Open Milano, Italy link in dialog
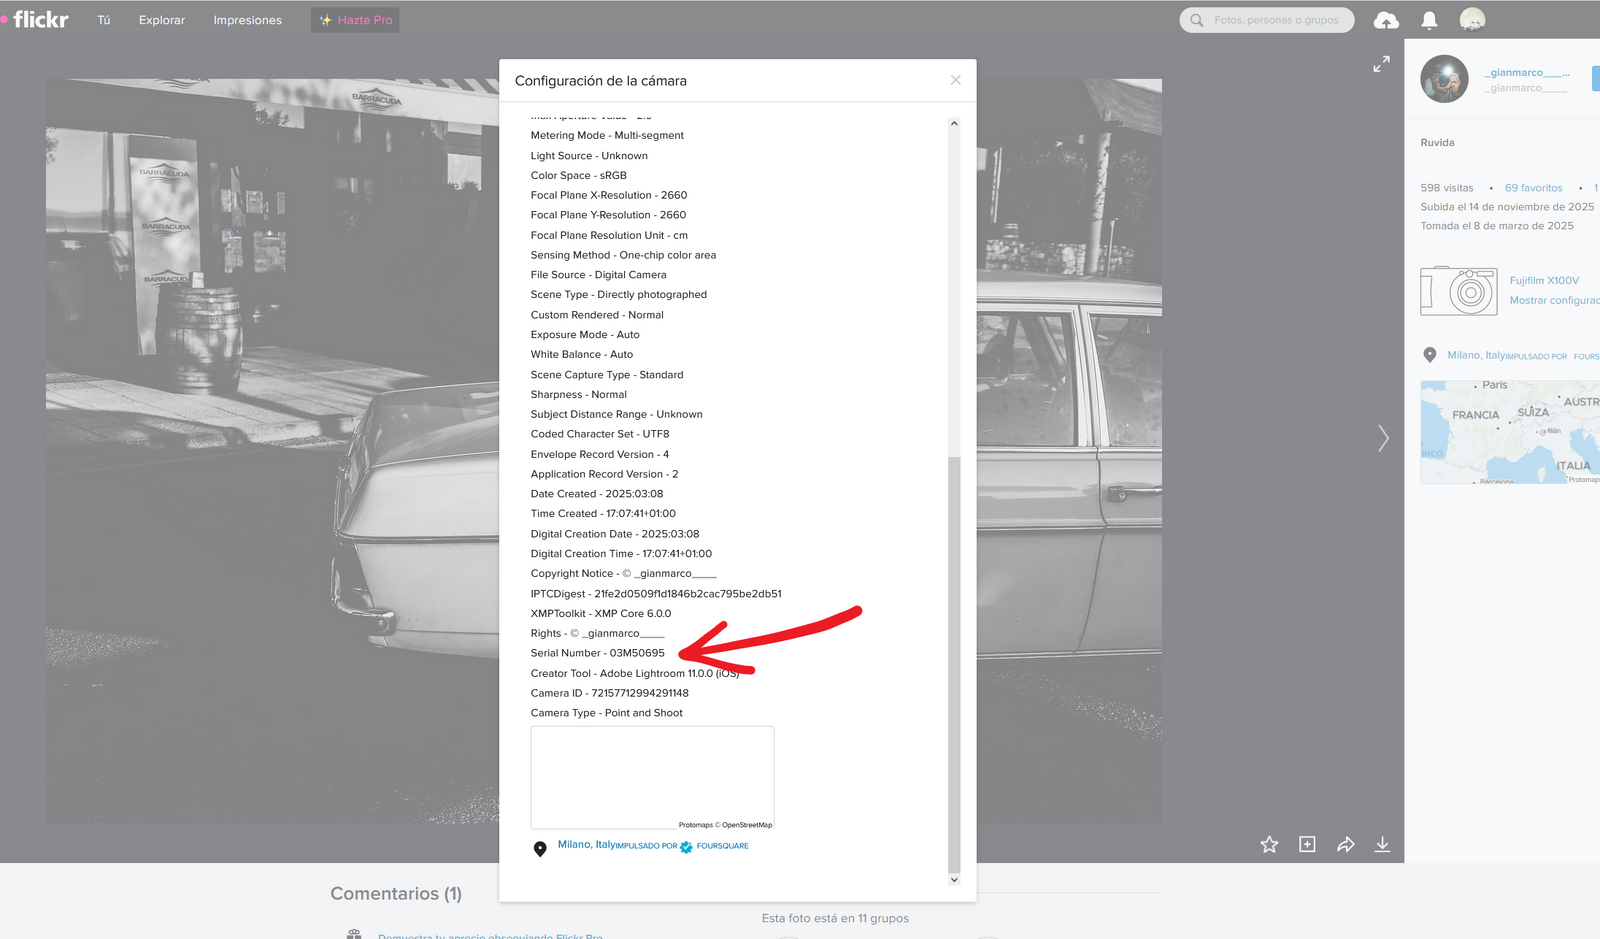The height and width of the screenshot is (939, 1600). (x=586, y=845)
